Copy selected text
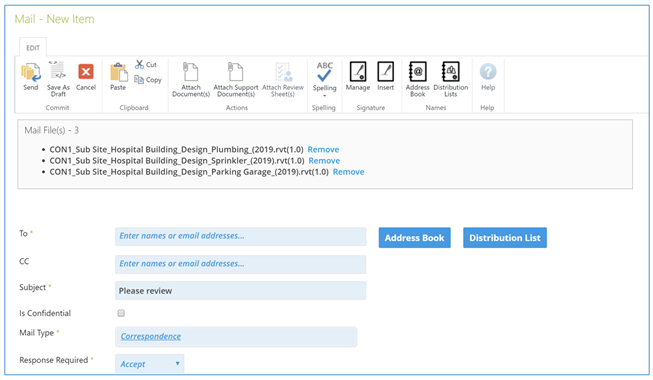 148,79
